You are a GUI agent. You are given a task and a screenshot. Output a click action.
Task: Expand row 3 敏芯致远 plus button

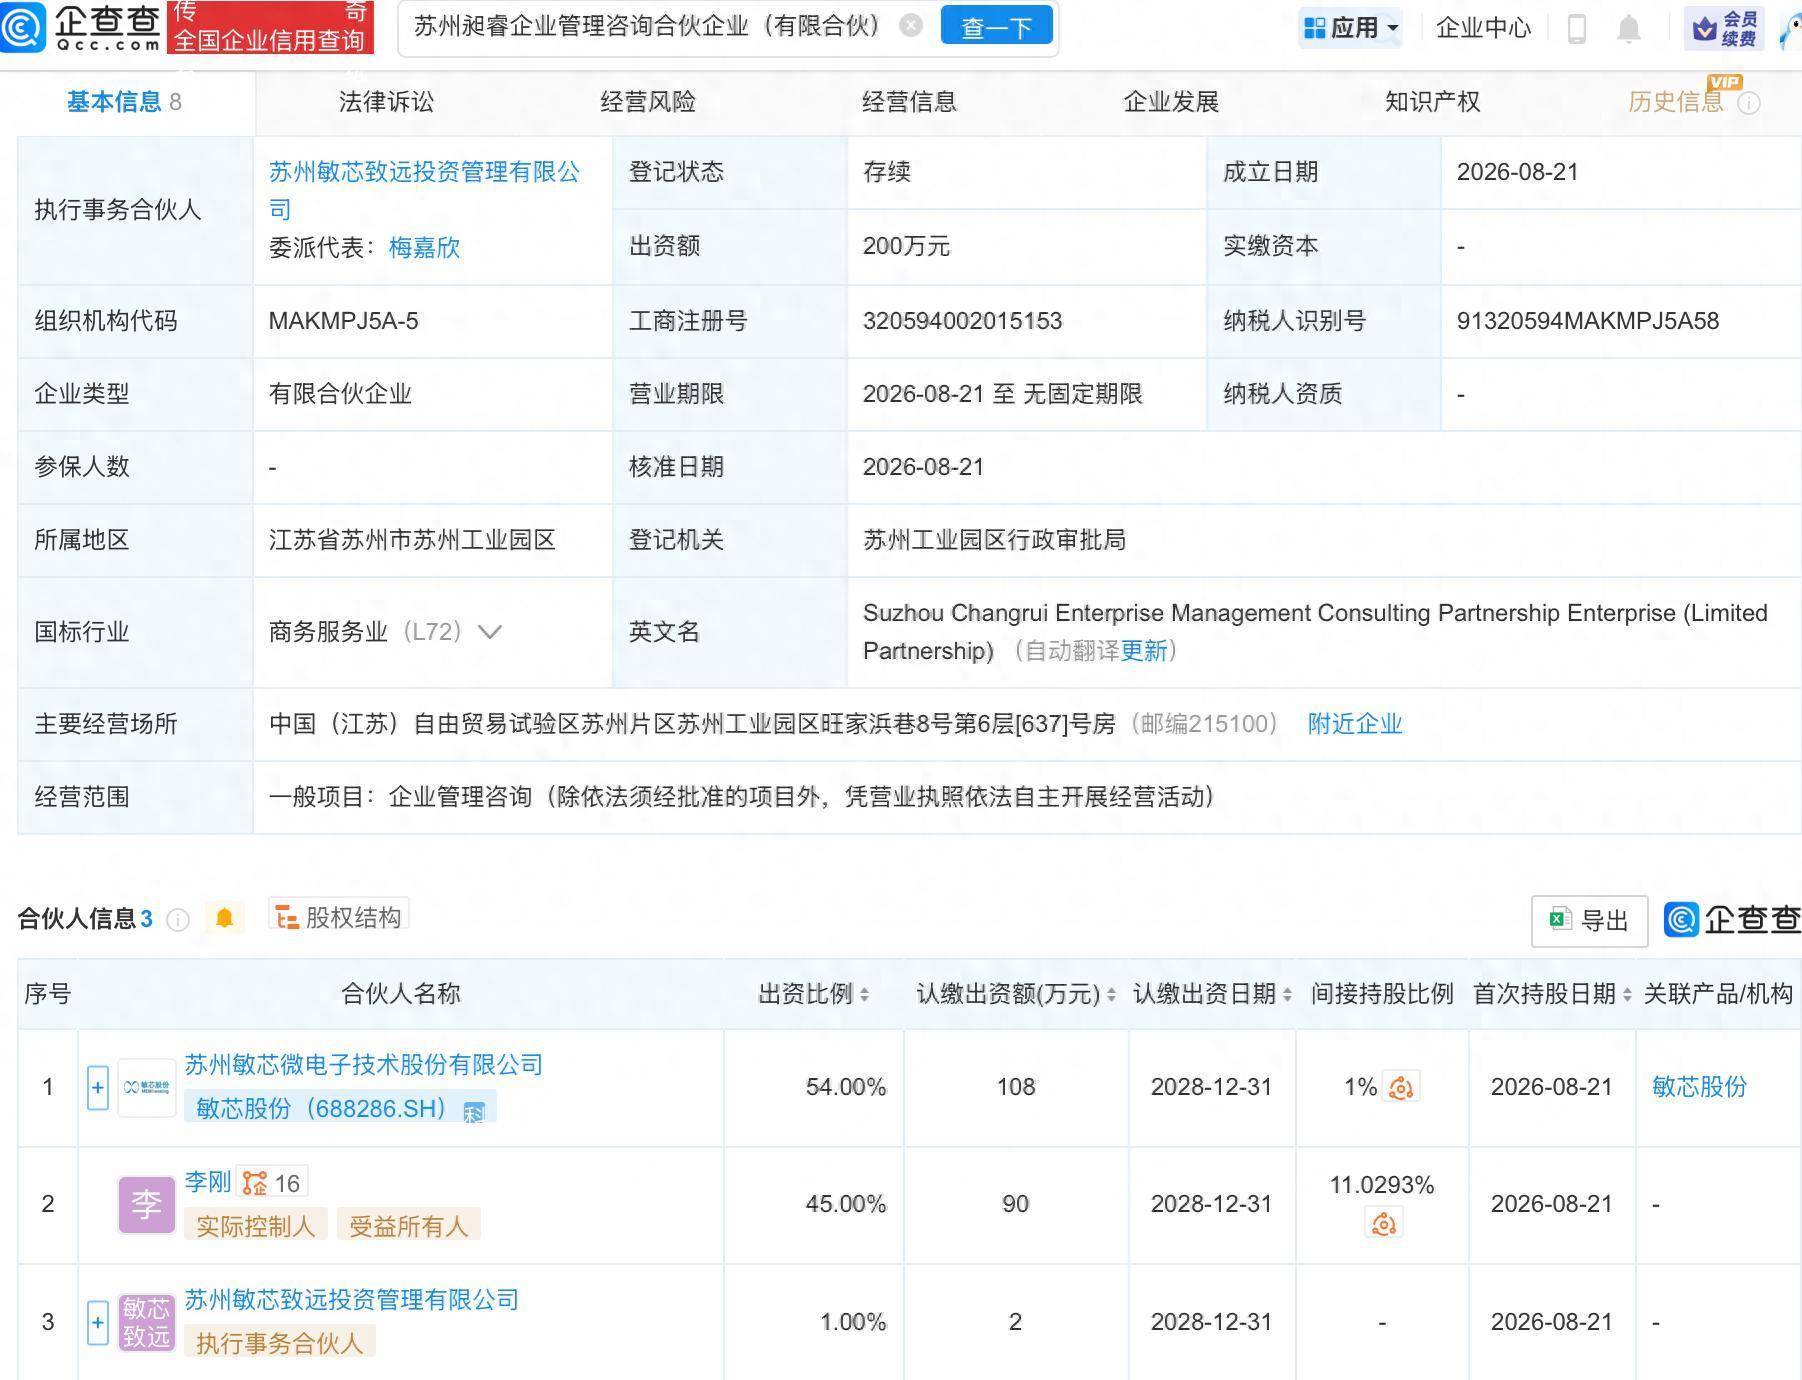[97, 1322]
